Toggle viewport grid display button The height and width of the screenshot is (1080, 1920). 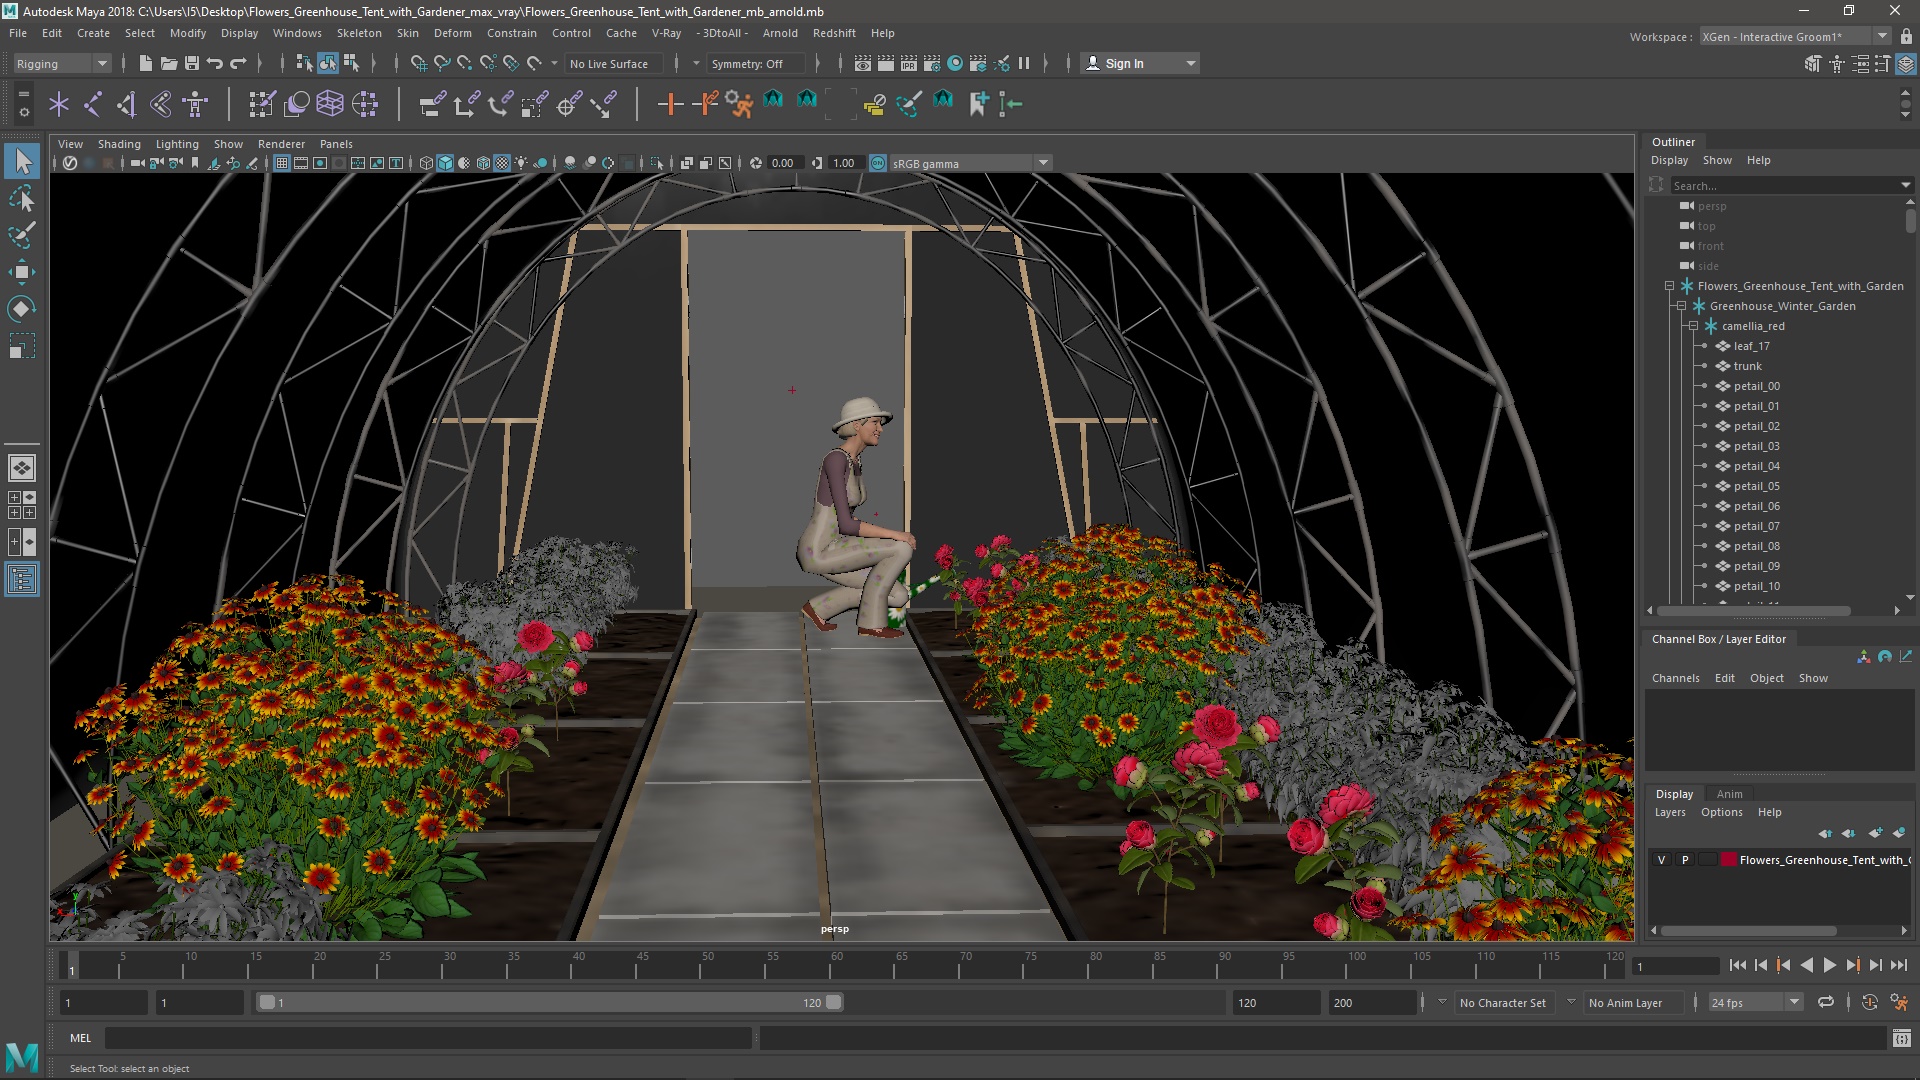pyautogui.click(x=282, y=163)
